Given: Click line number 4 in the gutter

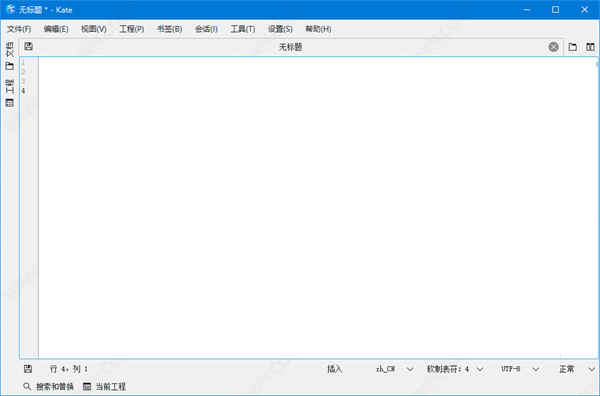Looking at the screenshot, I should 23,91.
